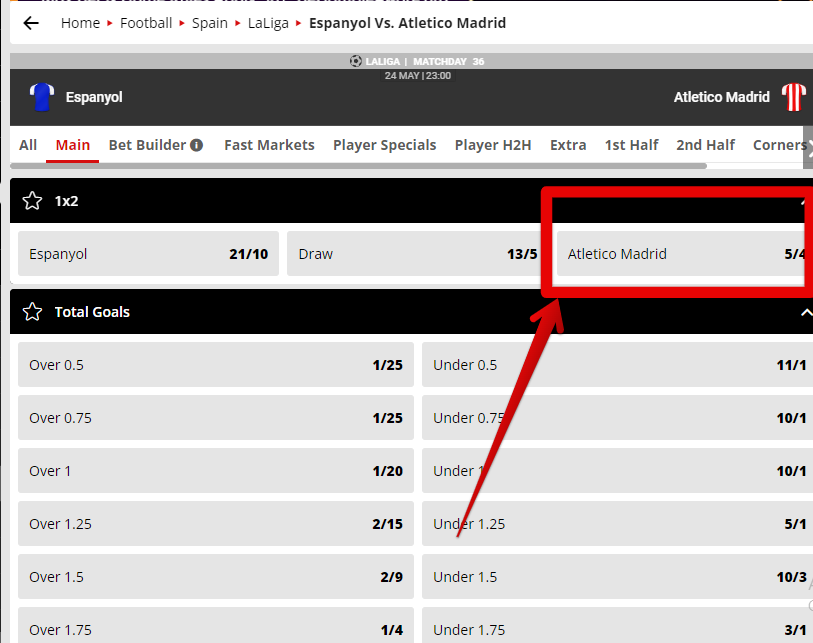Viewport: 813px width, 643px height.
Task: Select Under 1.75 goals at 3/1
Action: 617,625
